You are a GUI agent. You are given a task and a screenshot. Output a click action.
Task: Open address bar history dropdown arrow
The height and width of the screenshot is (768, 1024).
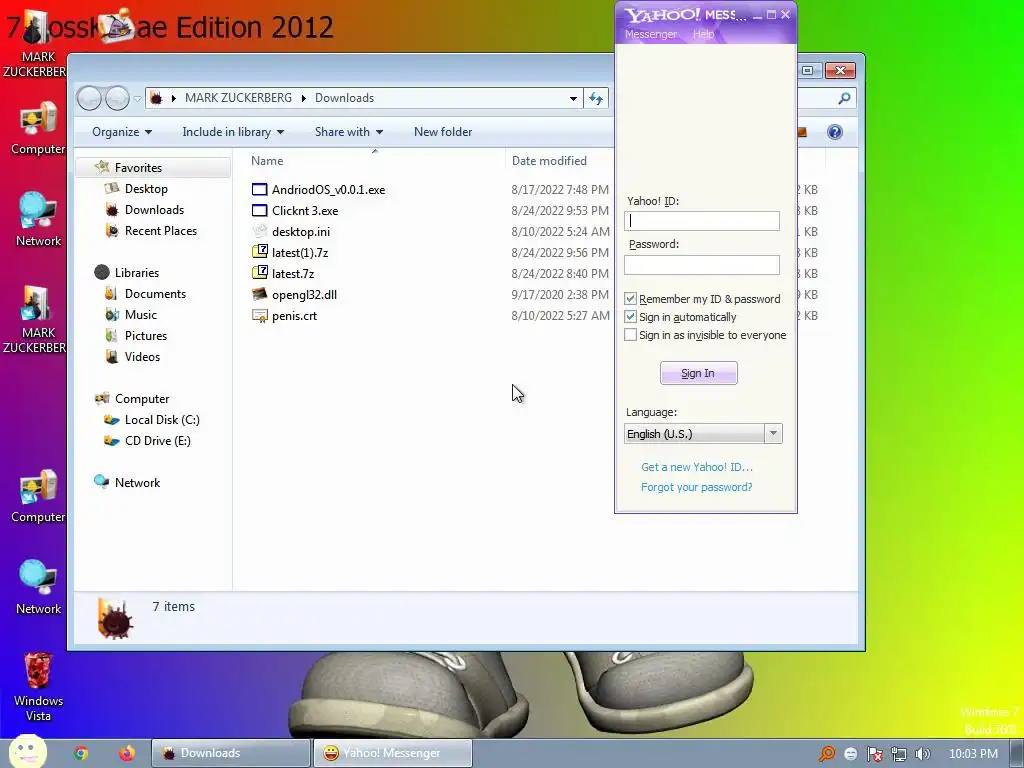pyautogui.click(x=573, y=99)
